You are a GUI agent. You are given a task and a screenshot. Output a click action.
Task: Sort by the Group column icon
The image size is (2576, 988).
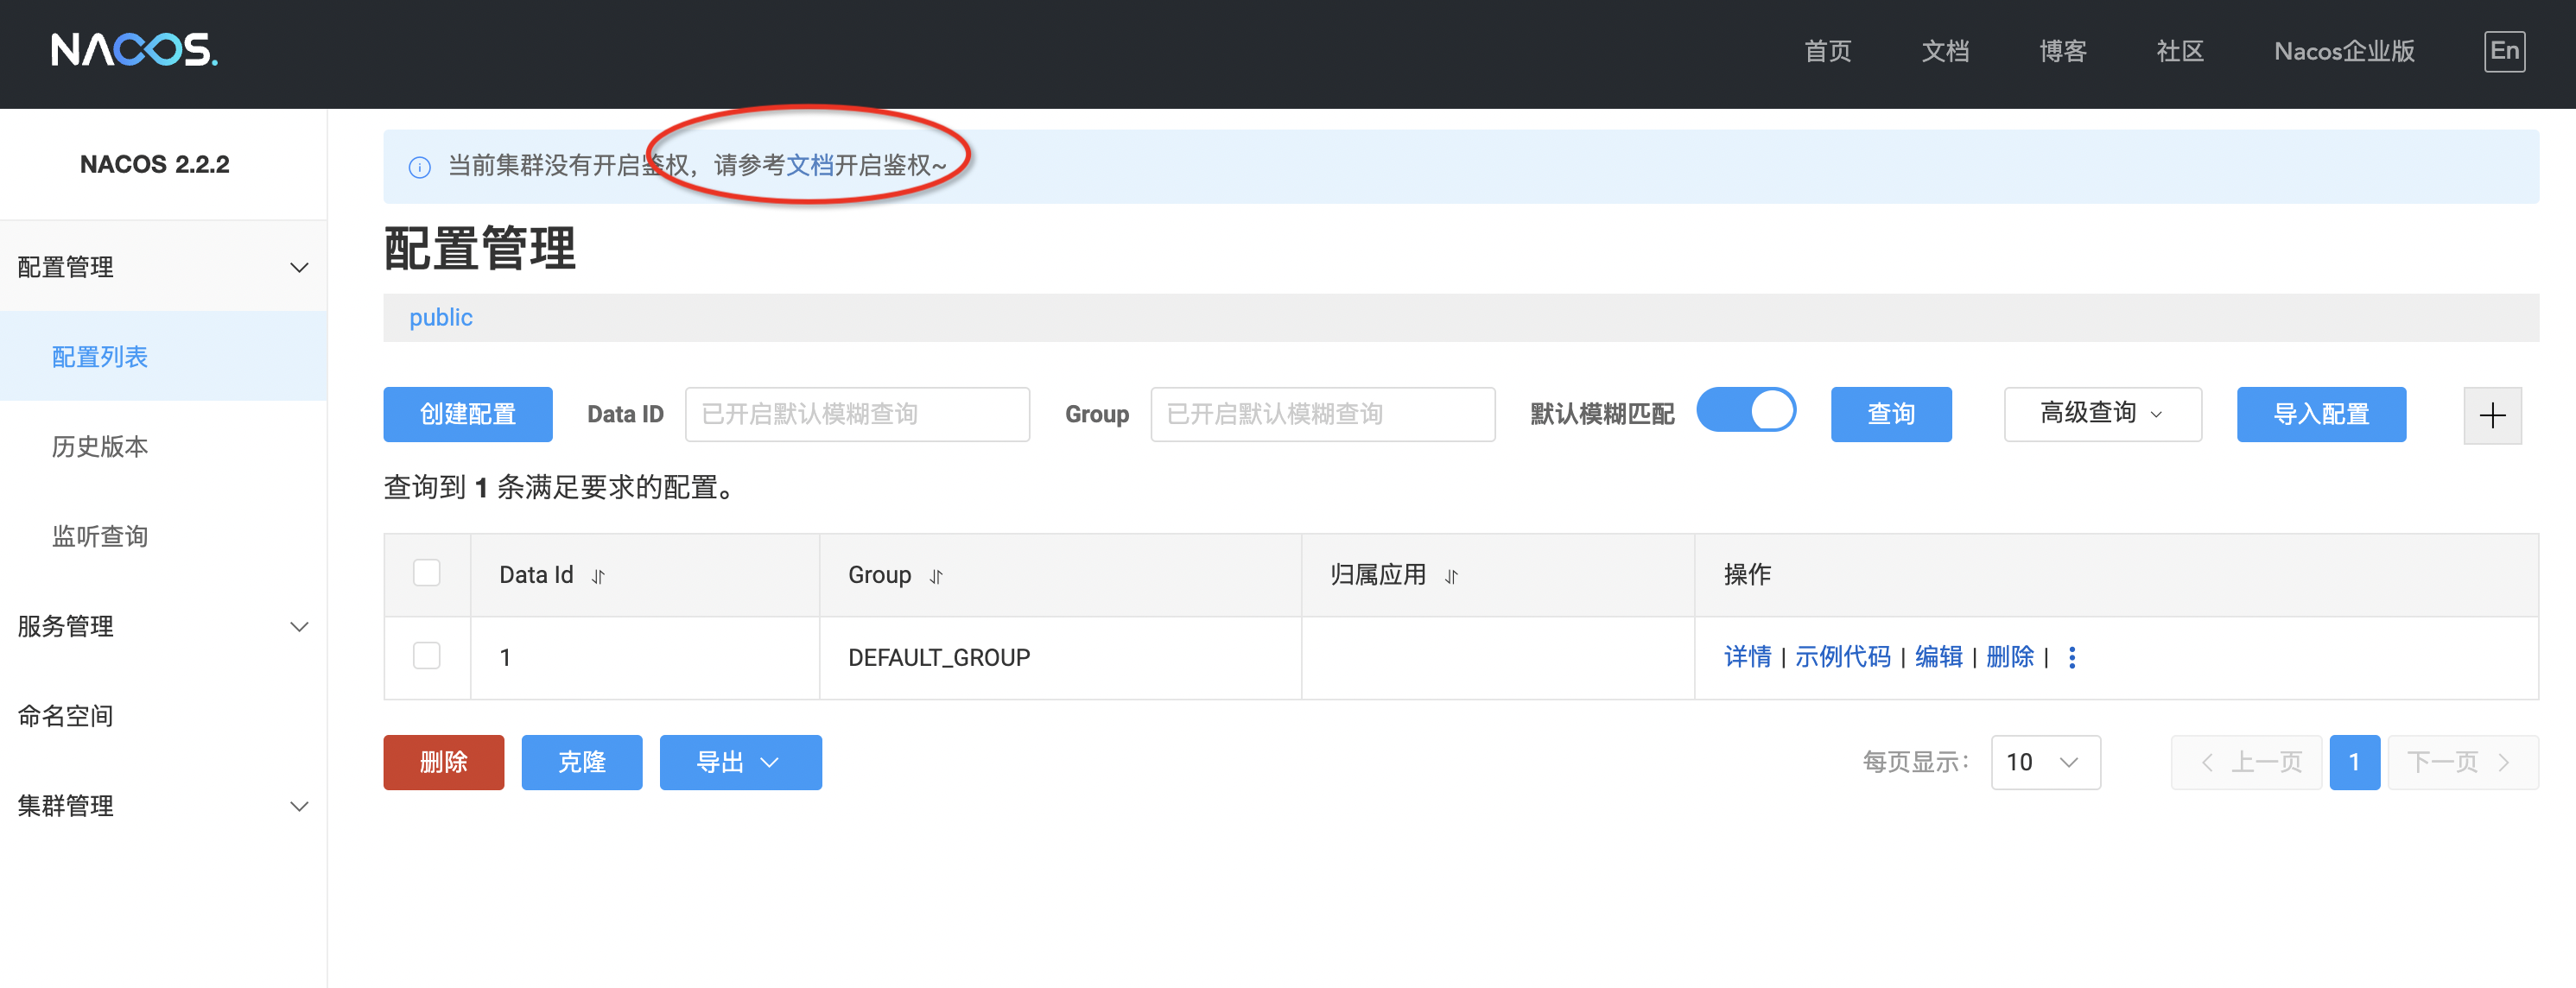tap(936, 576)
